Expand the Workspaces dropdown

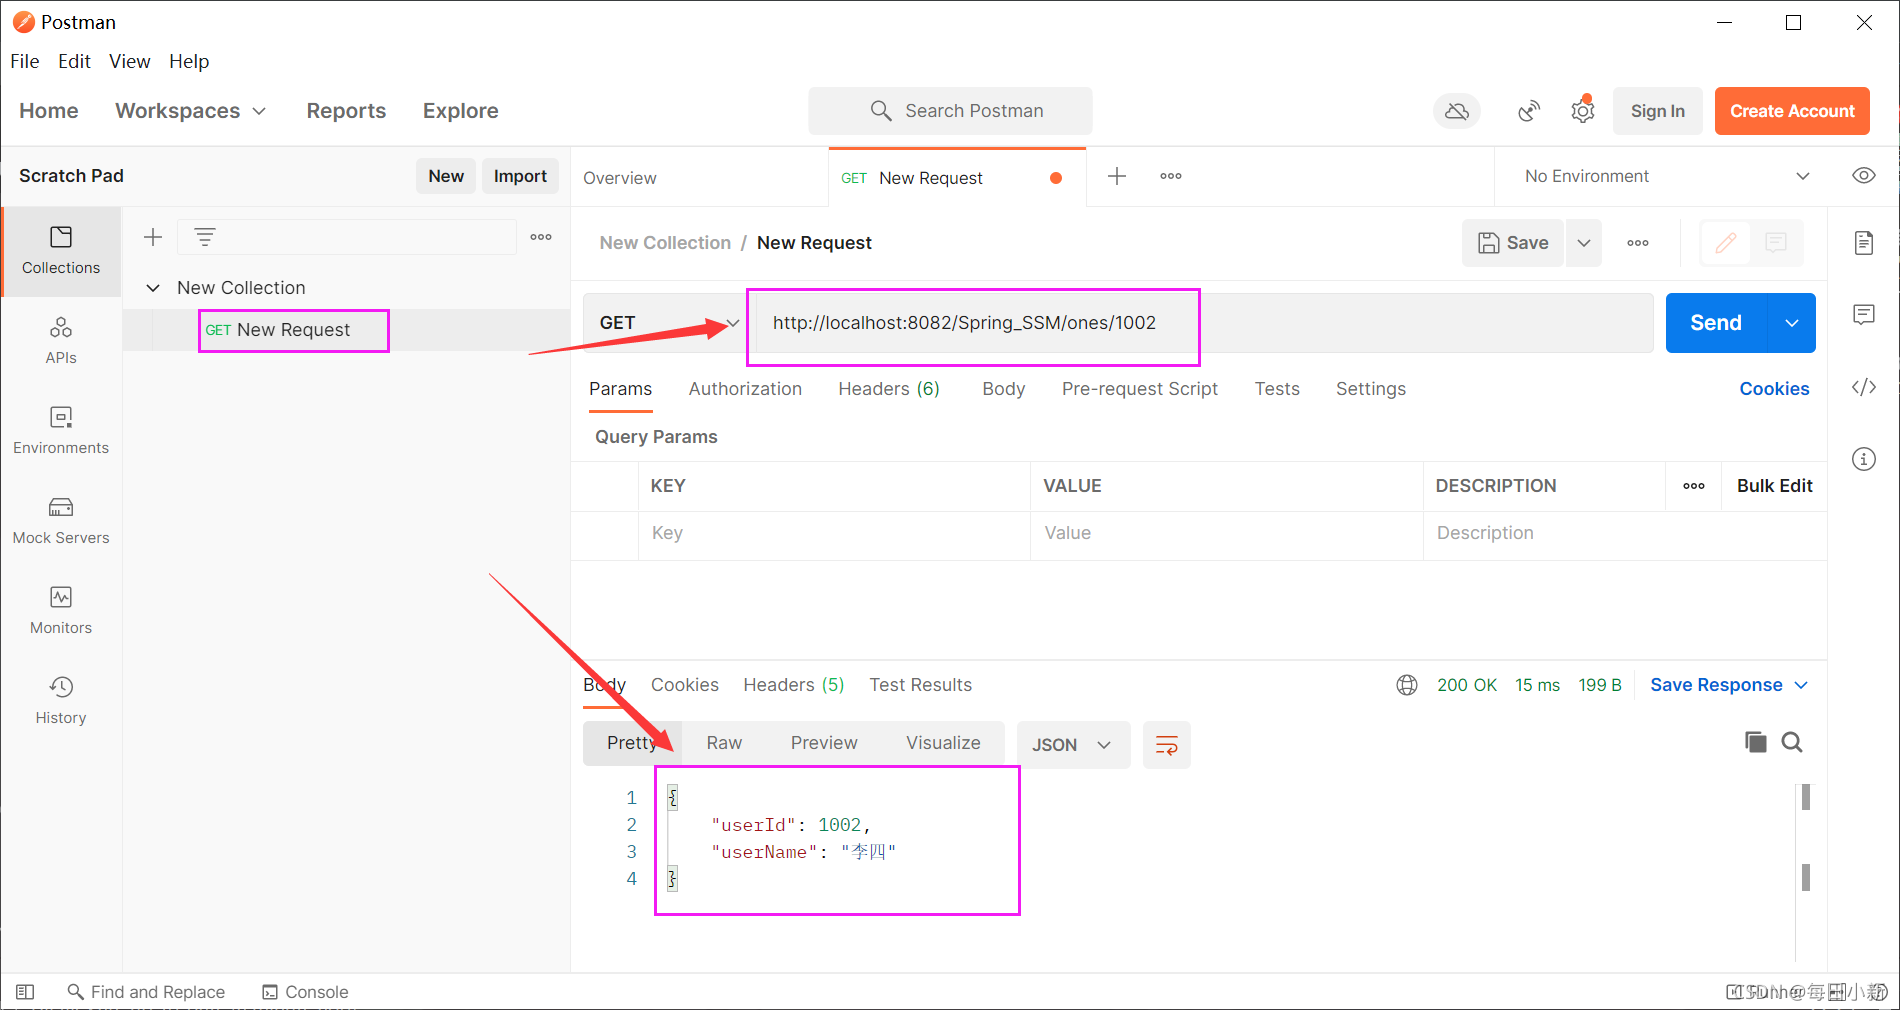point(190,111)
